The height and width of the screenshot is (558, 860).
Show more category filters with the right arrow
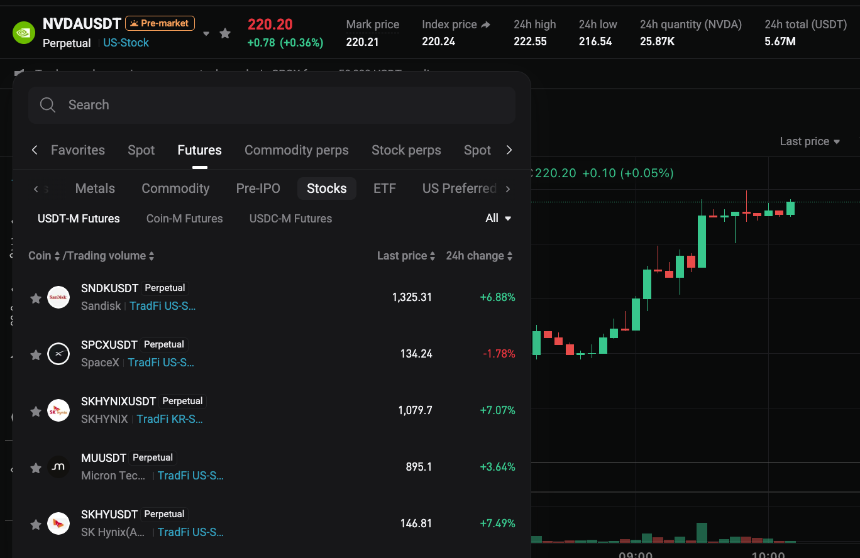508,189
